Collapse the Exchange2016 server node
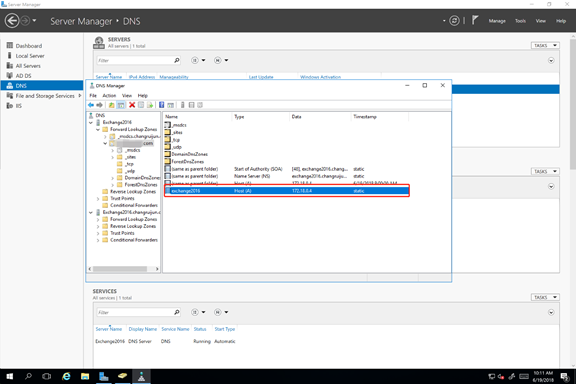 coord(91,122)
